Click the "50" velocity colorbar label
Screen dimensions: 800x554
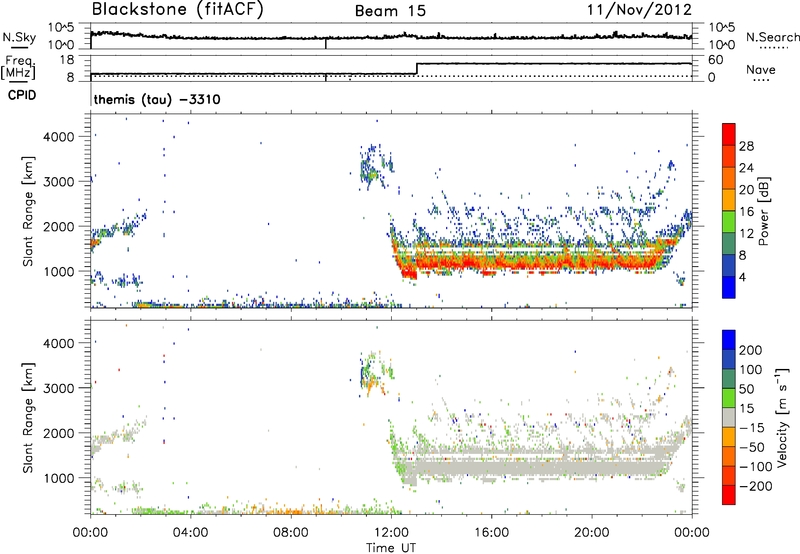[746, 389]
